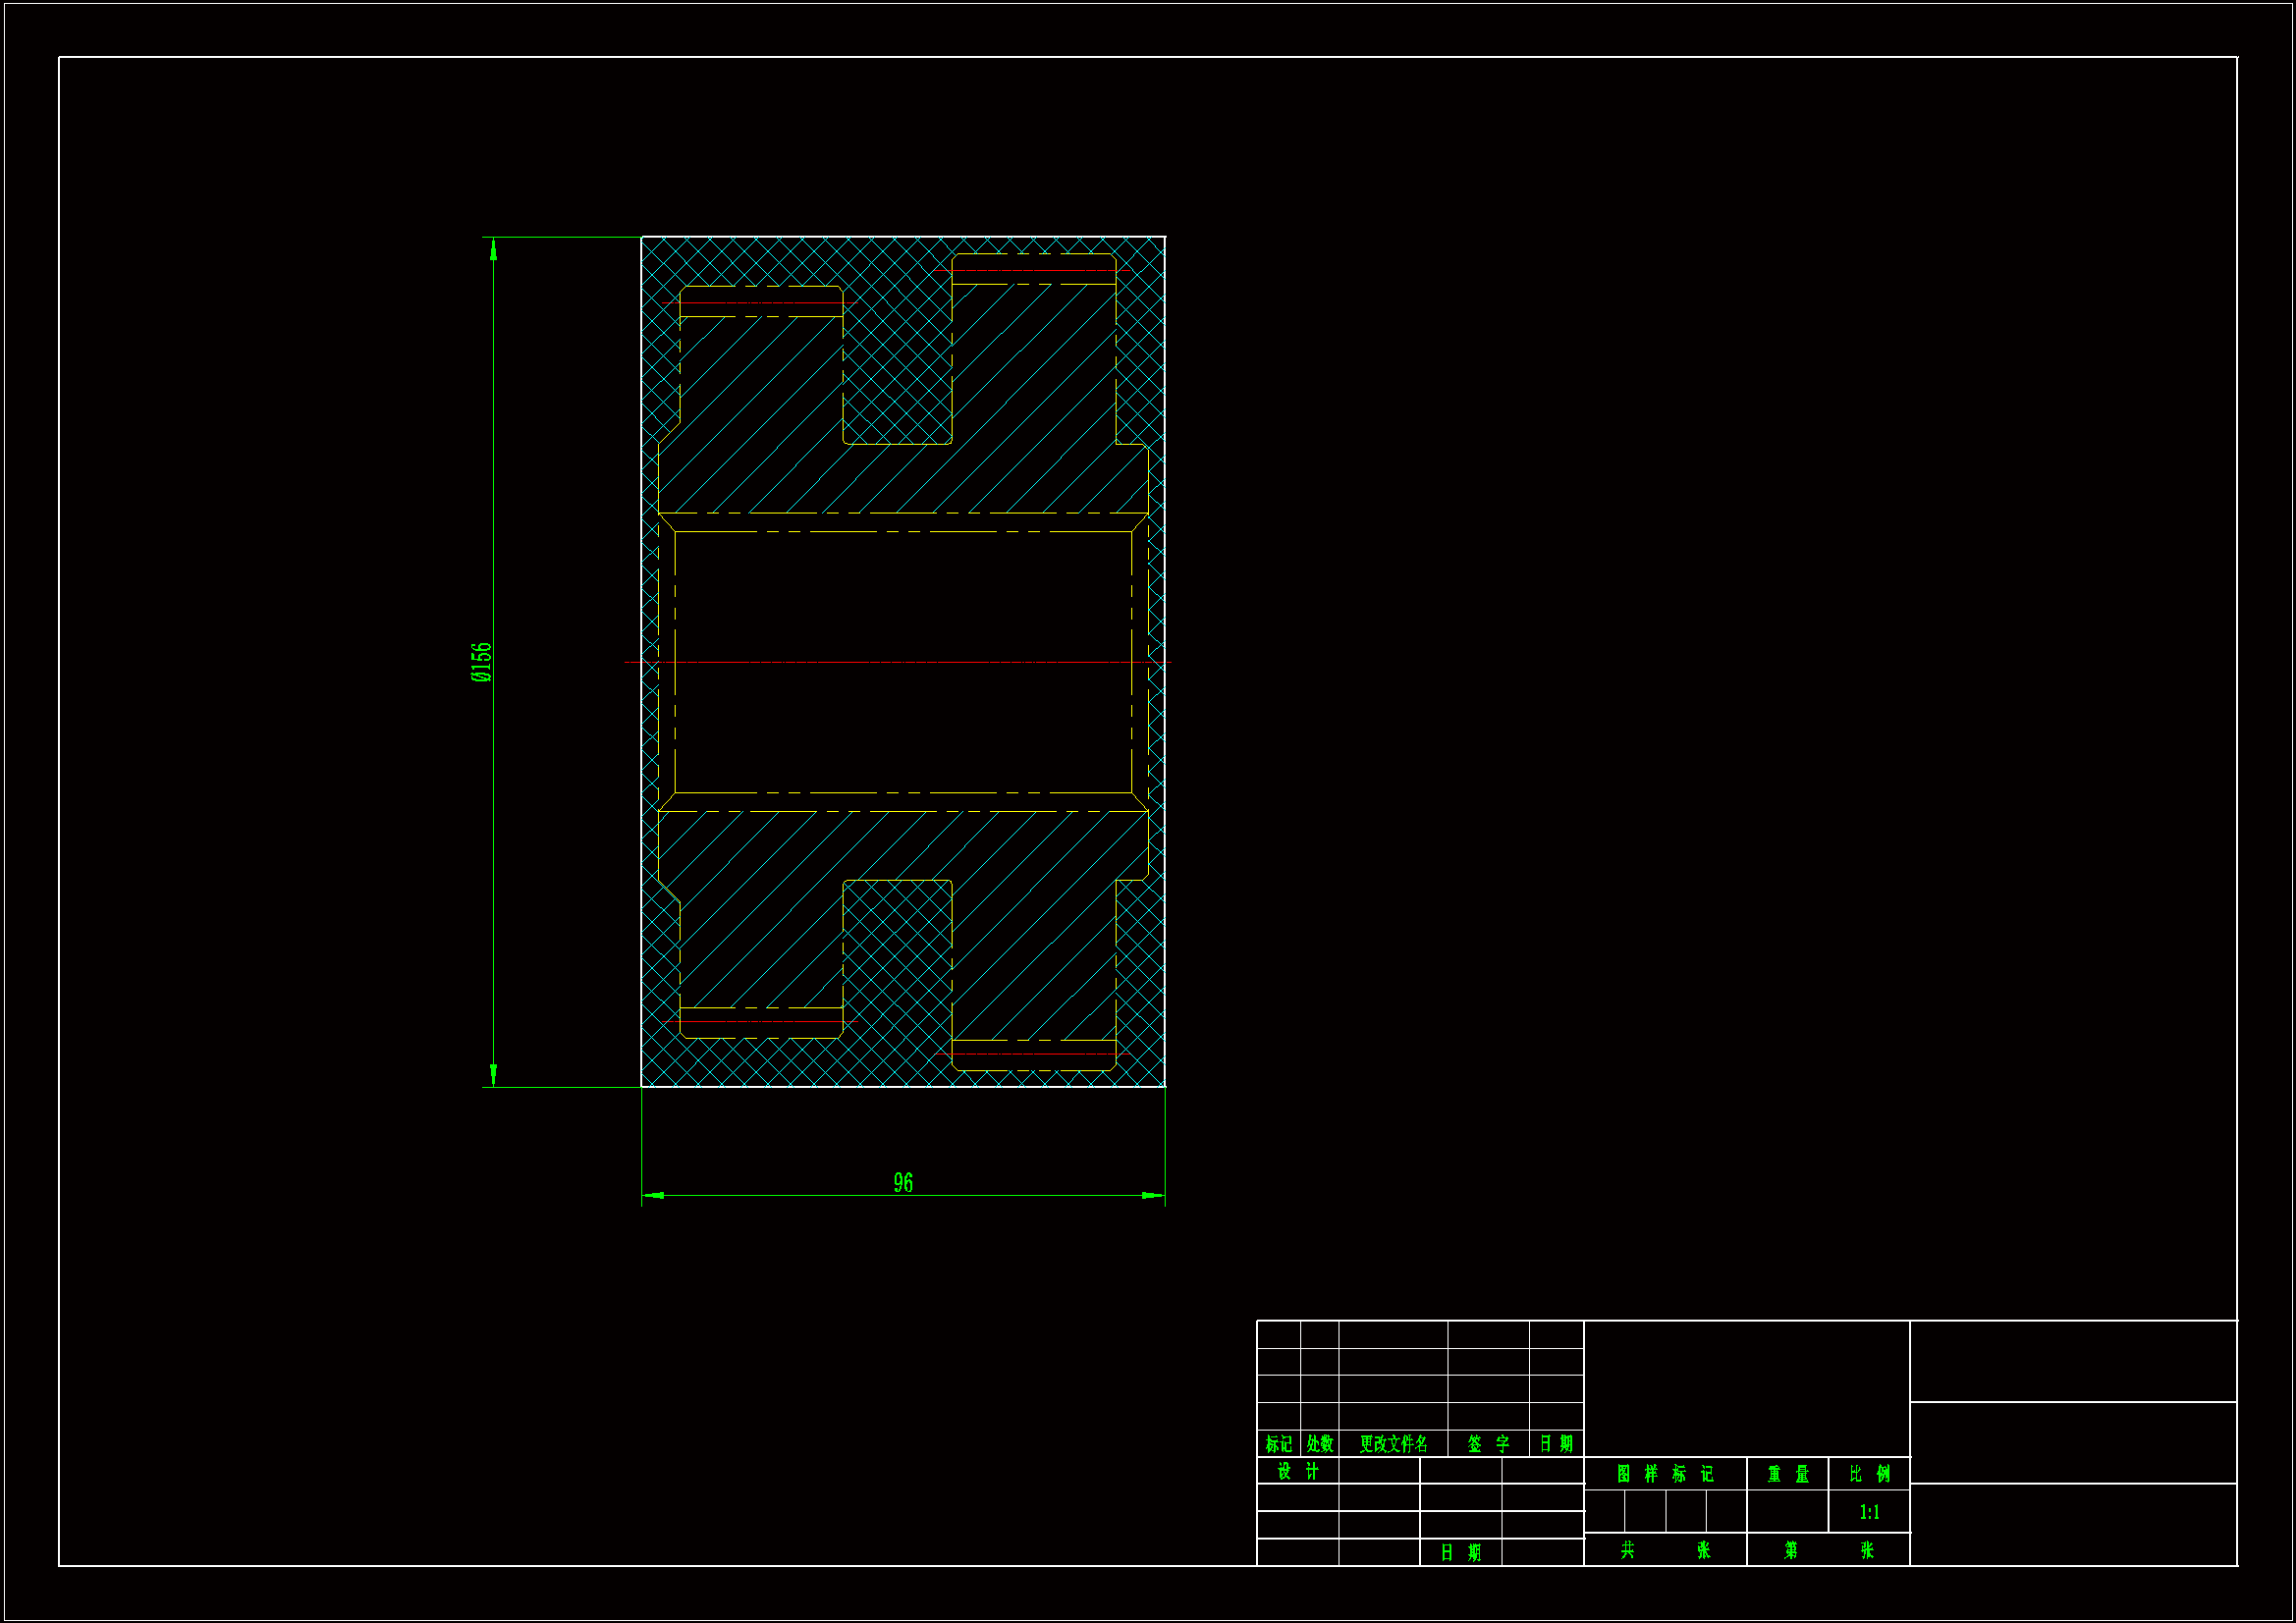2296x1623 pixels.
Task: Click the 处数 count header cell
Action: 1319,1444
